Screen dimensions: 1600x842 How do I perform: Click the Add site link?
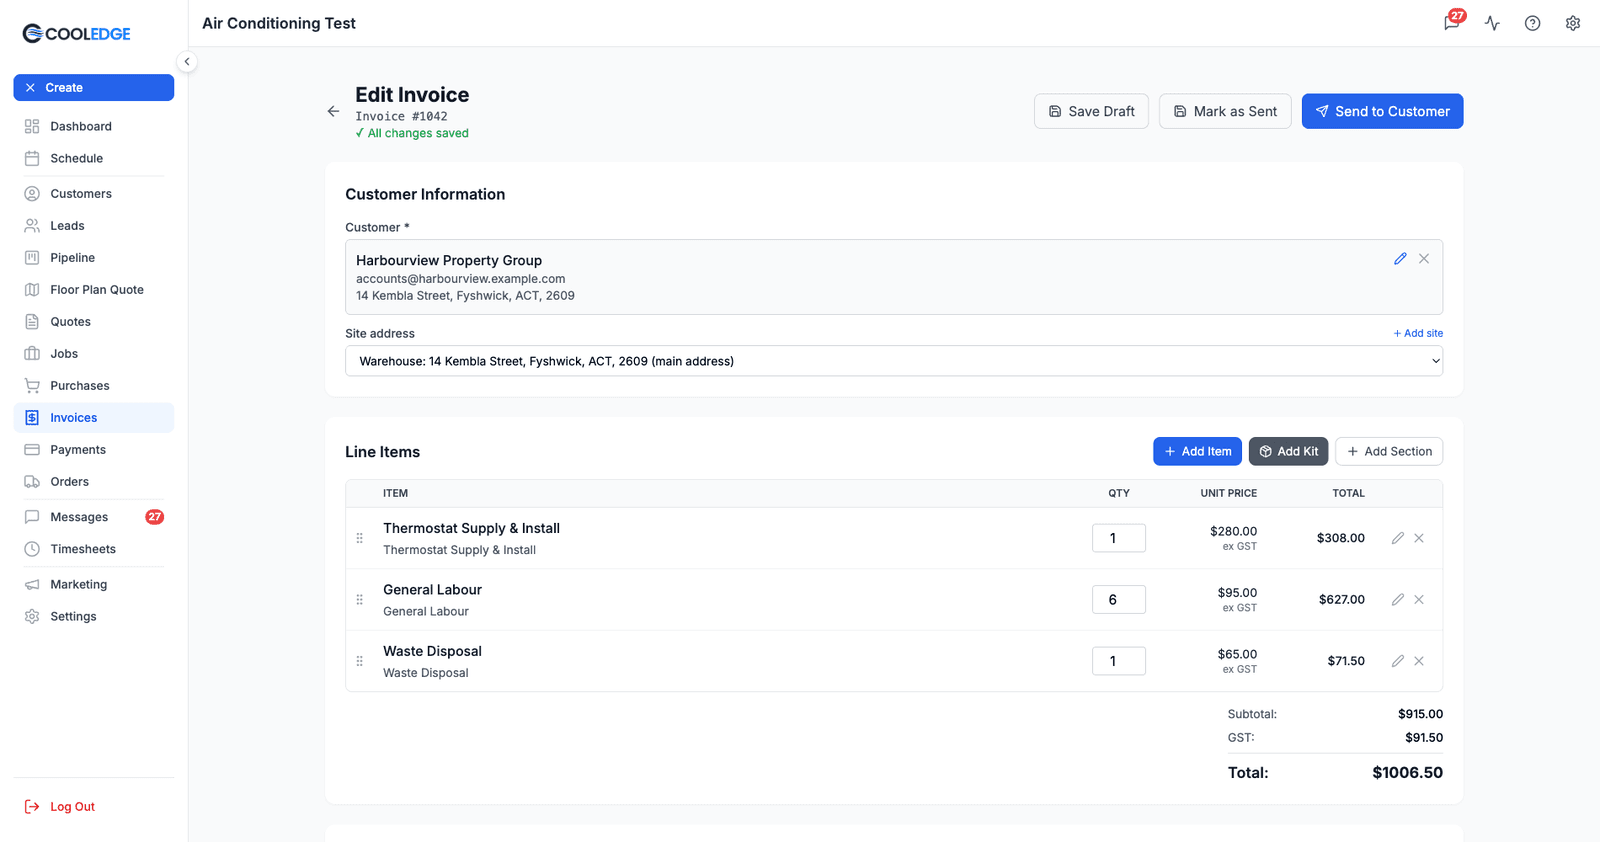coord(1418,333)
